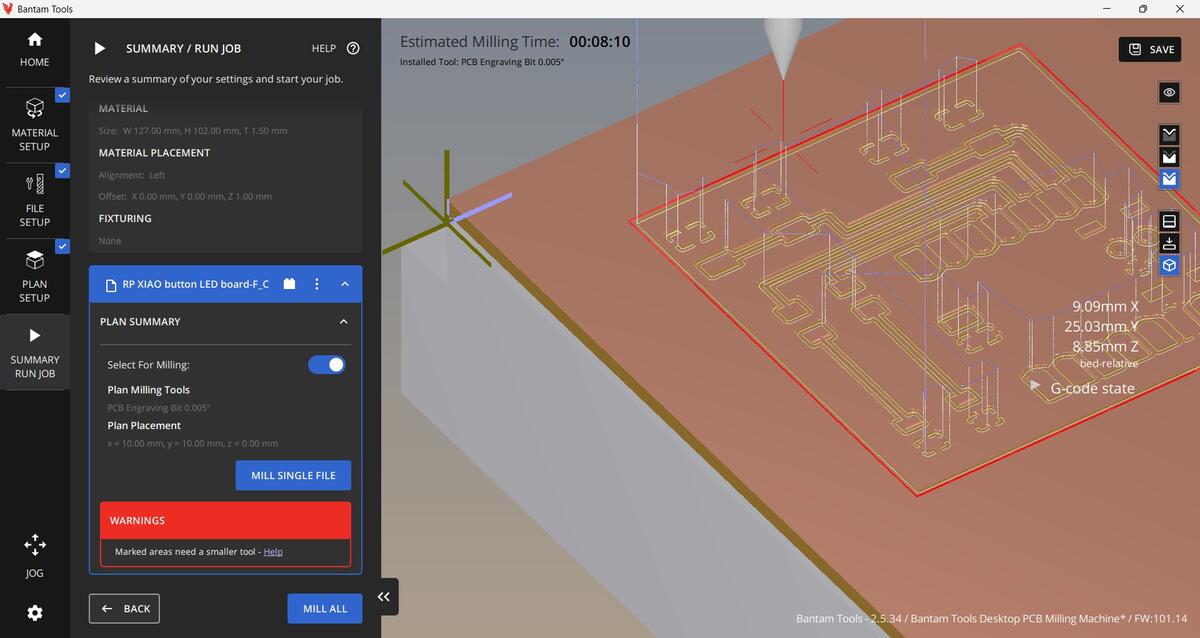
Task: Select the Summary Run Job step
Action: [x=35, y=353]
